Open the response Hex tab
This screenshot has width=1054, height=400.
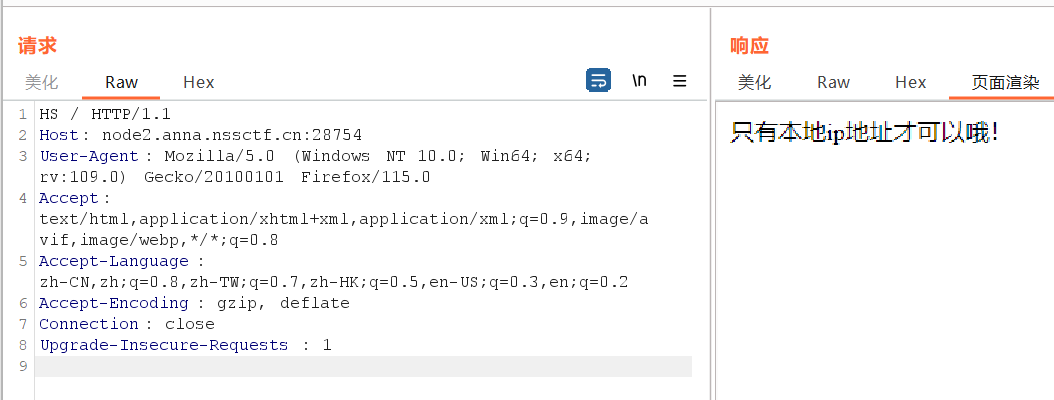pyautogui.click(x=911, y=82)
